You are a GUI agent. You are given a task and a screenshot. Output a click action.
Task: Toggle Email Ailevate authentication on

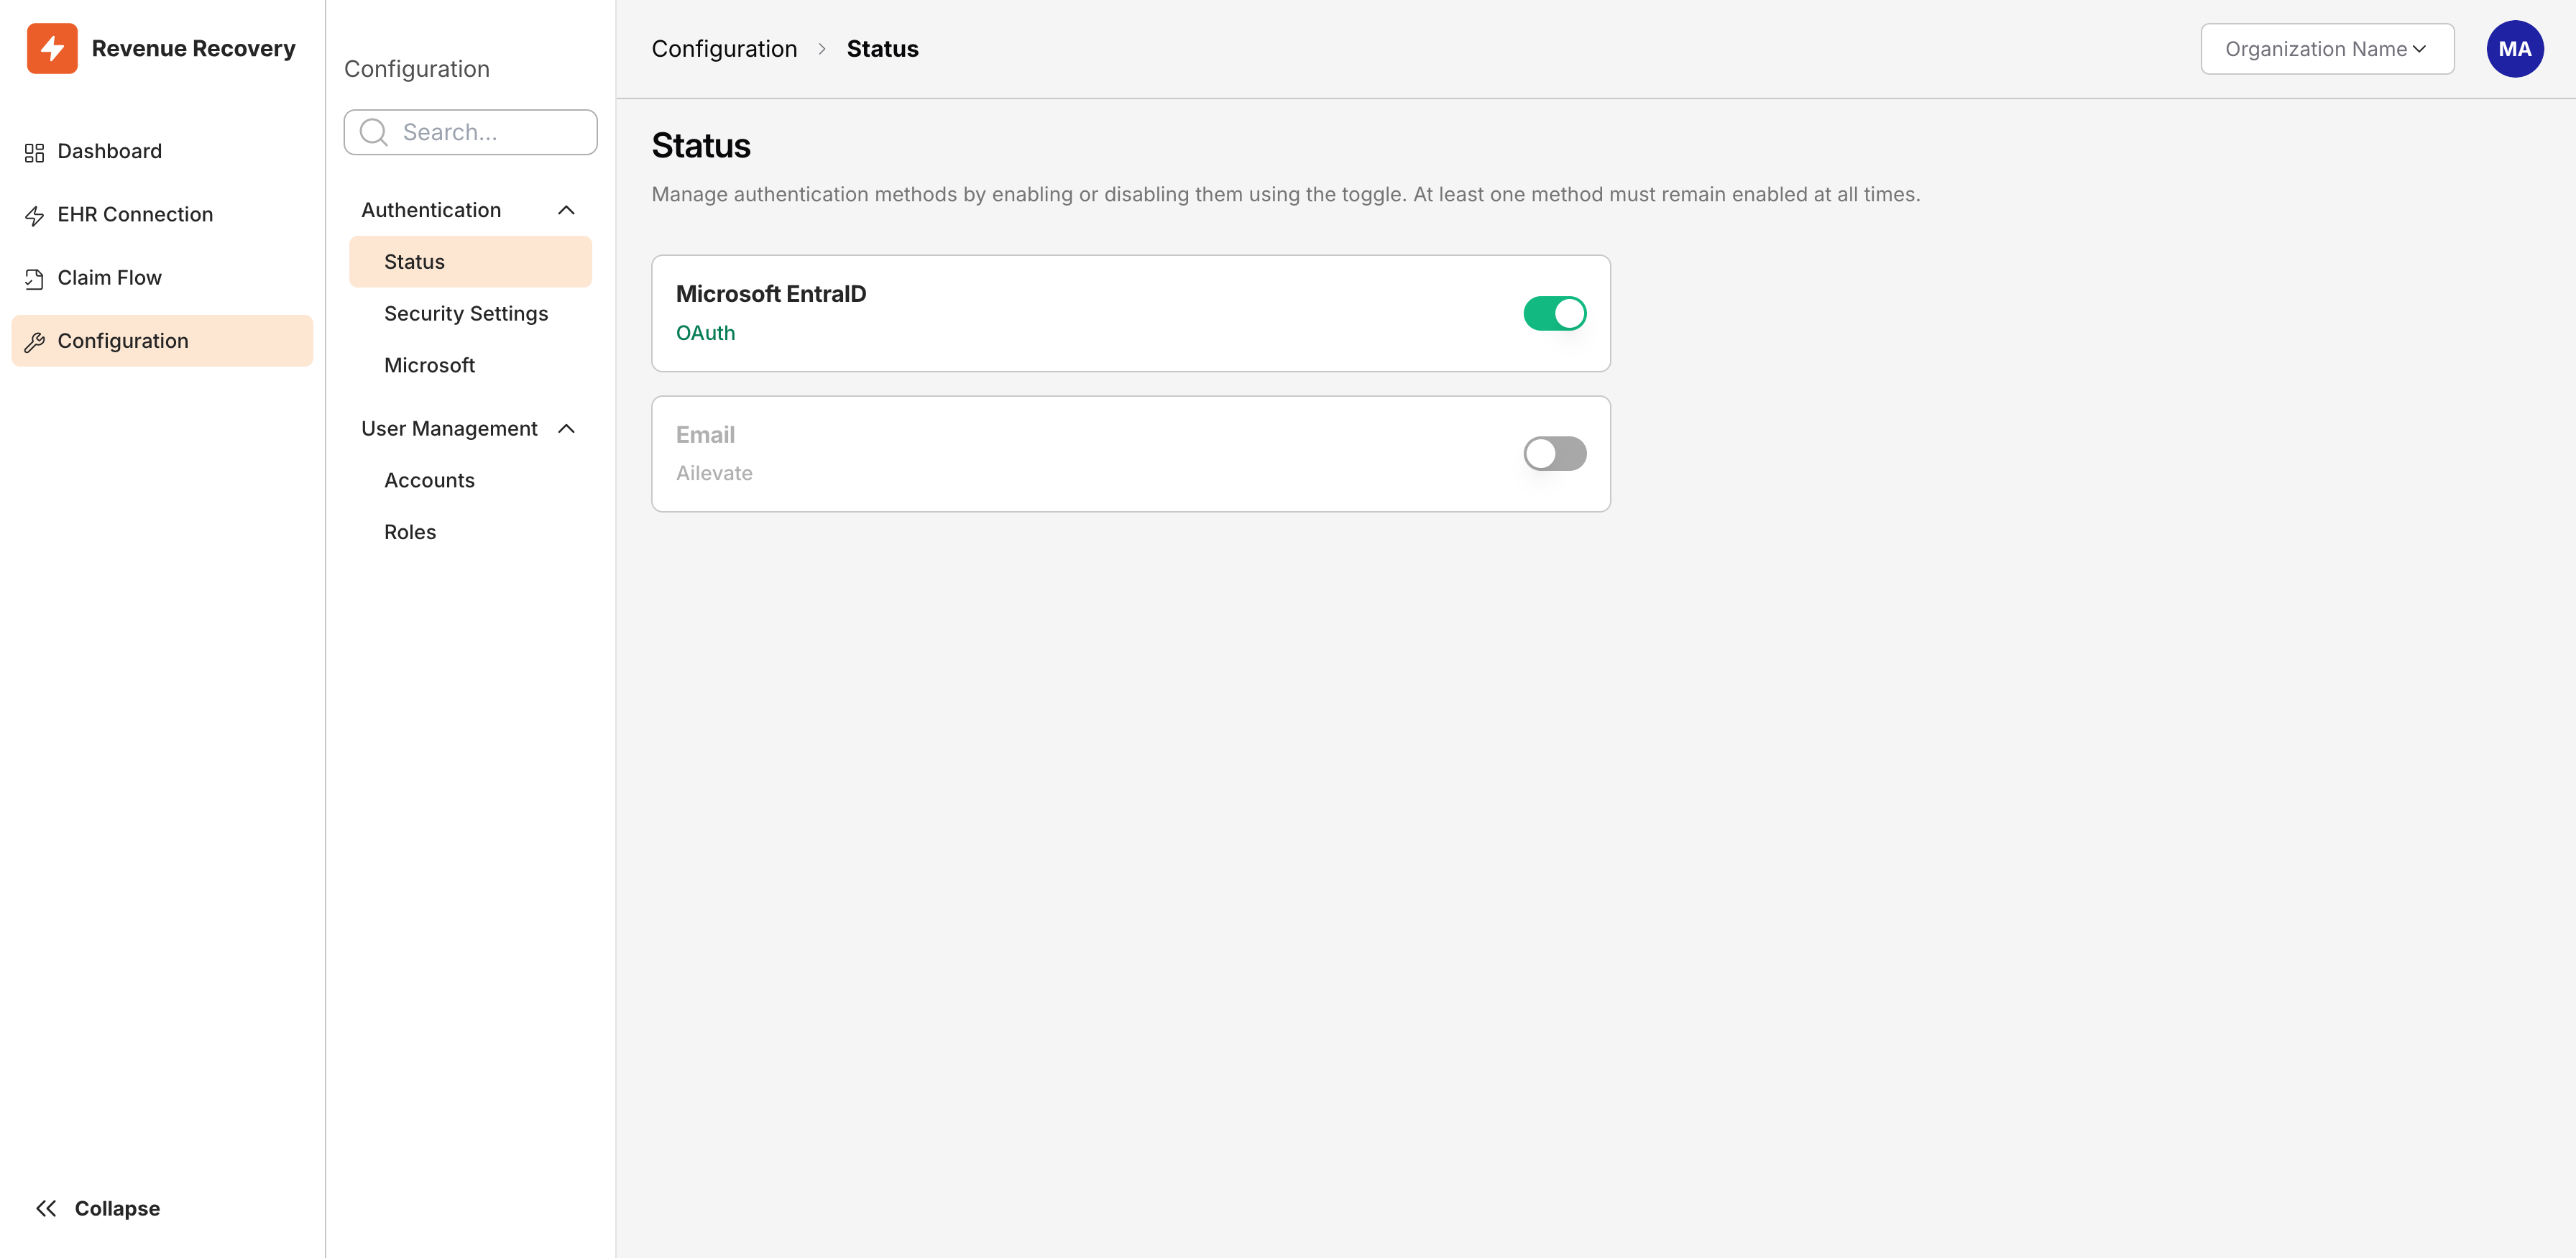click(x=1554, y=453)
